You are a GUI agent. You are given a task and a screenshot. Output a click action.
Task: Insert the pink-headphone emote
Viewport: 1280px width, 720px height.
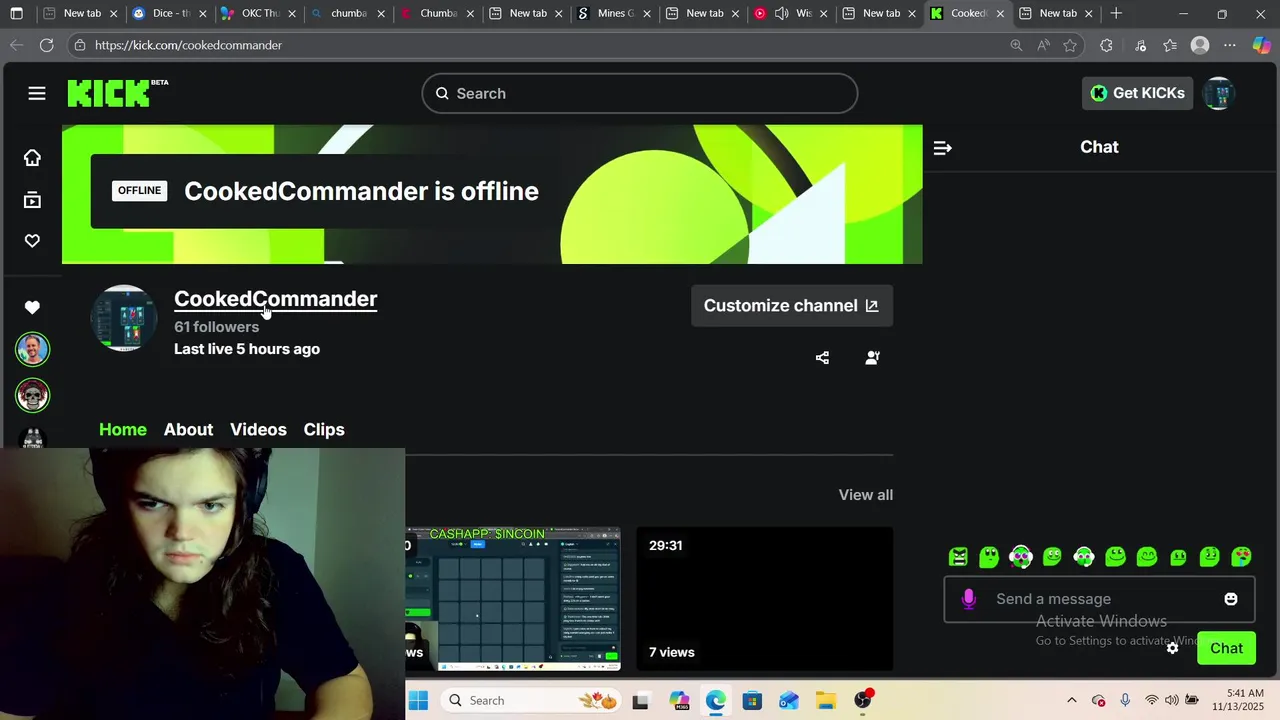[1021, 557]
